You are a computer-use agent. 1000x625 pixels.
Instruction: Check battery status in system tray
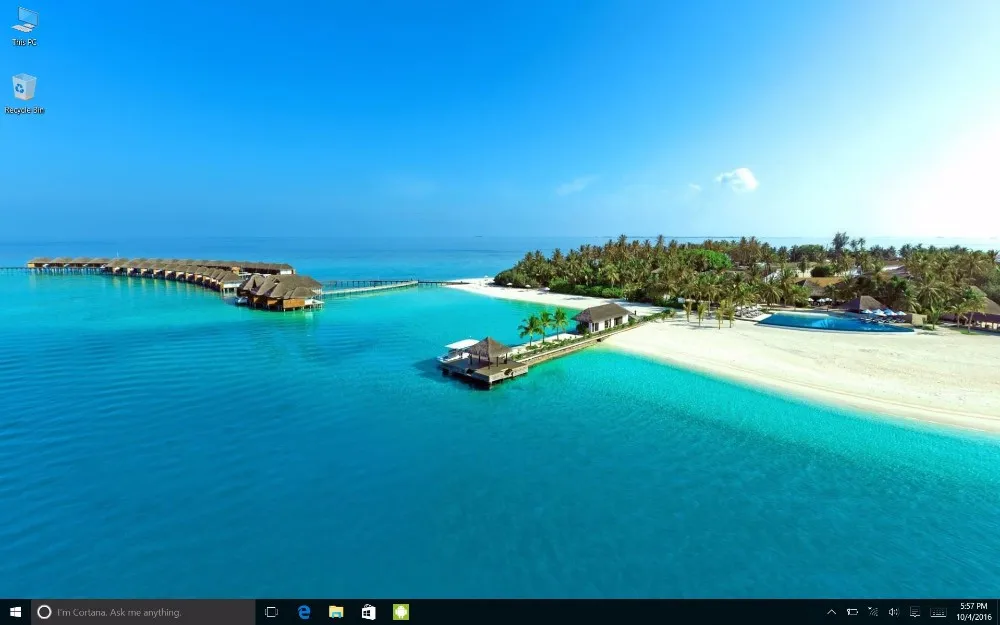(852, 612)
